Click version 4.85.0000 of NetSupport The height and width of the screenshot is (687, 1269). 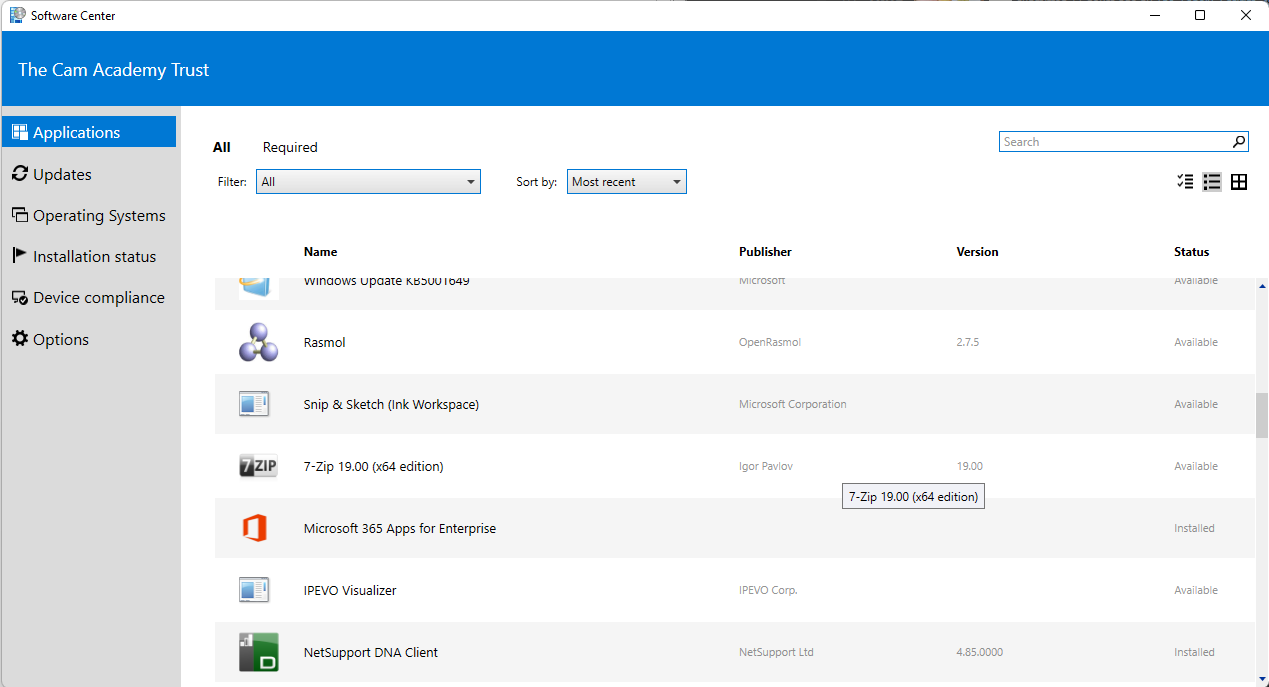[x=978, y=652]
